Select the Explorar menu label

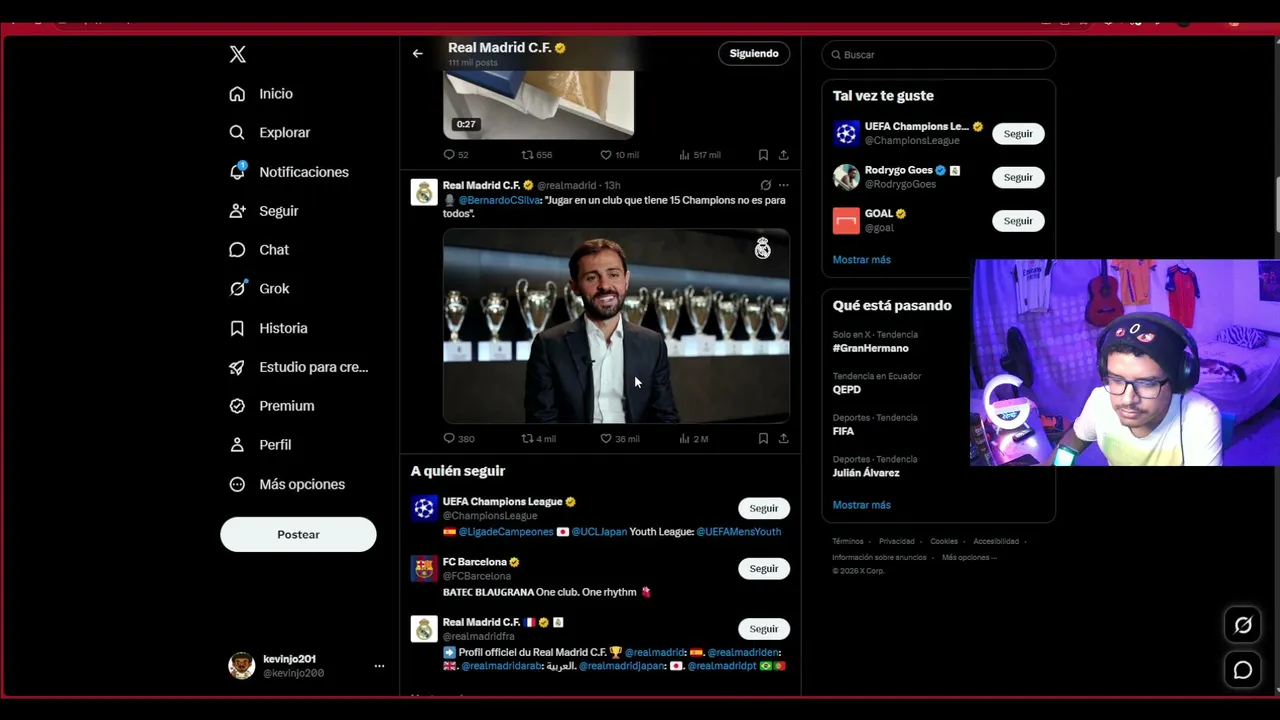coord(285,133)
